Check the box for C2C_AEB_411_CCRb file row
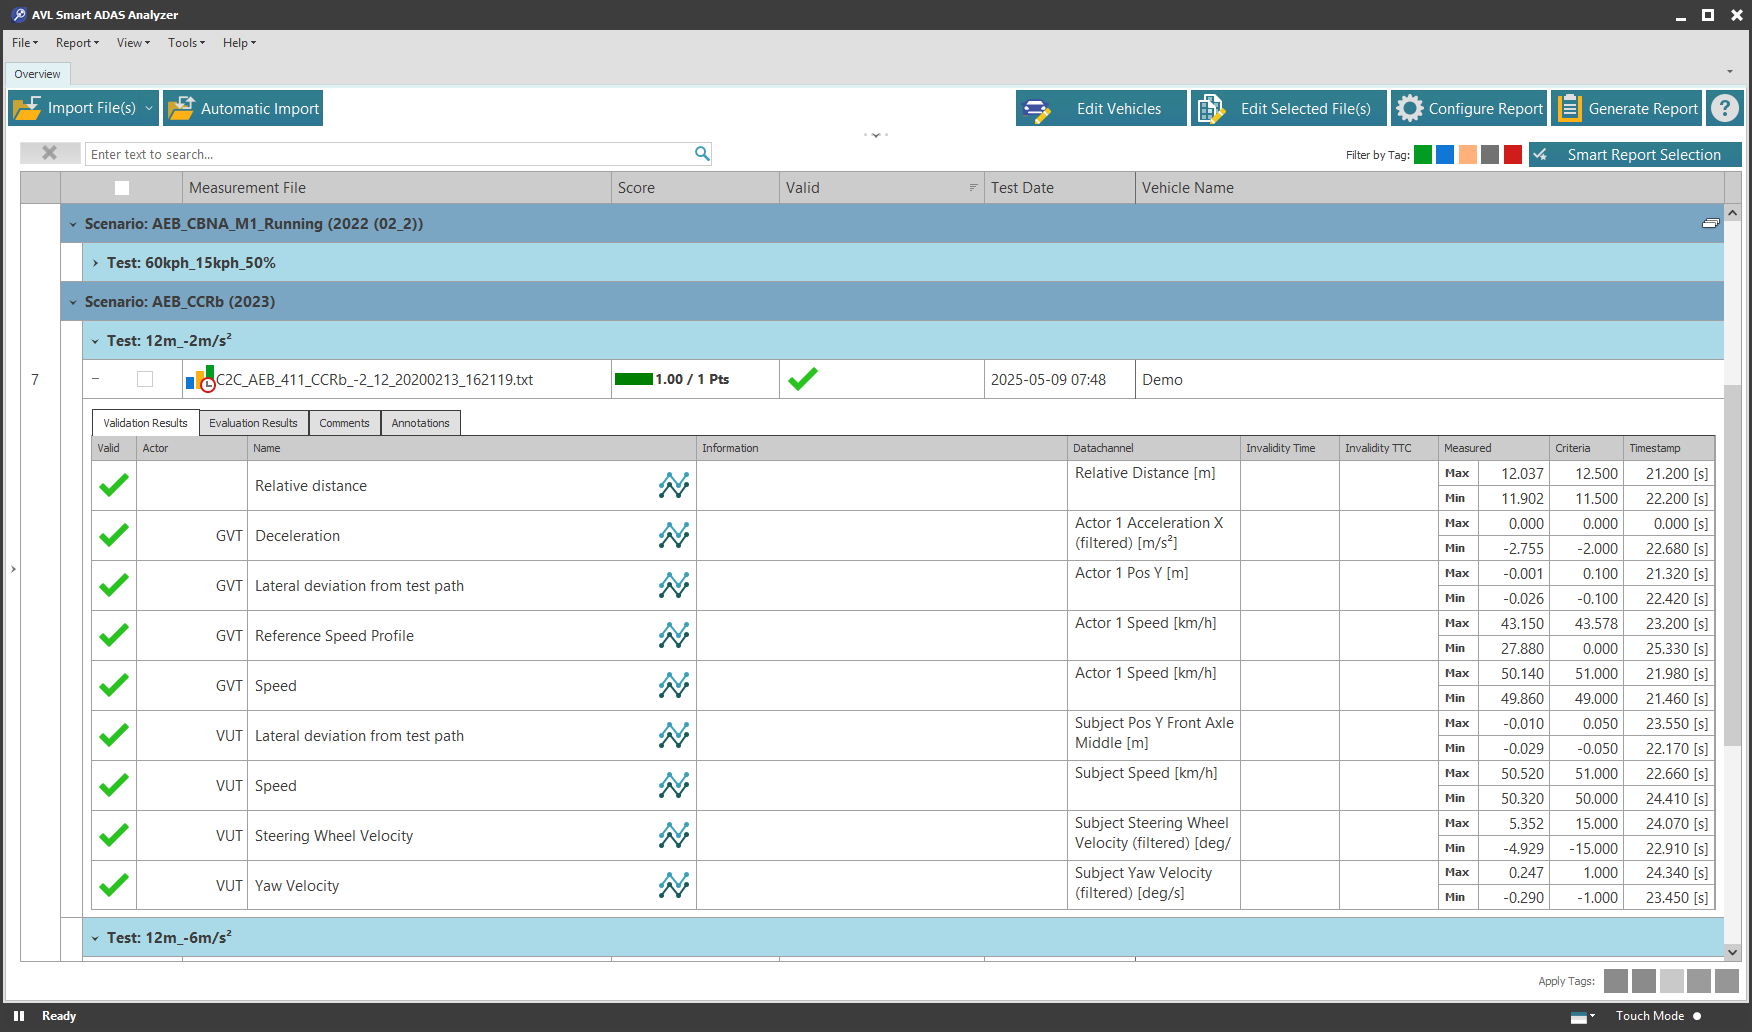Image resolution: width=1752 pixels, height=1032 pixels. 145,379
